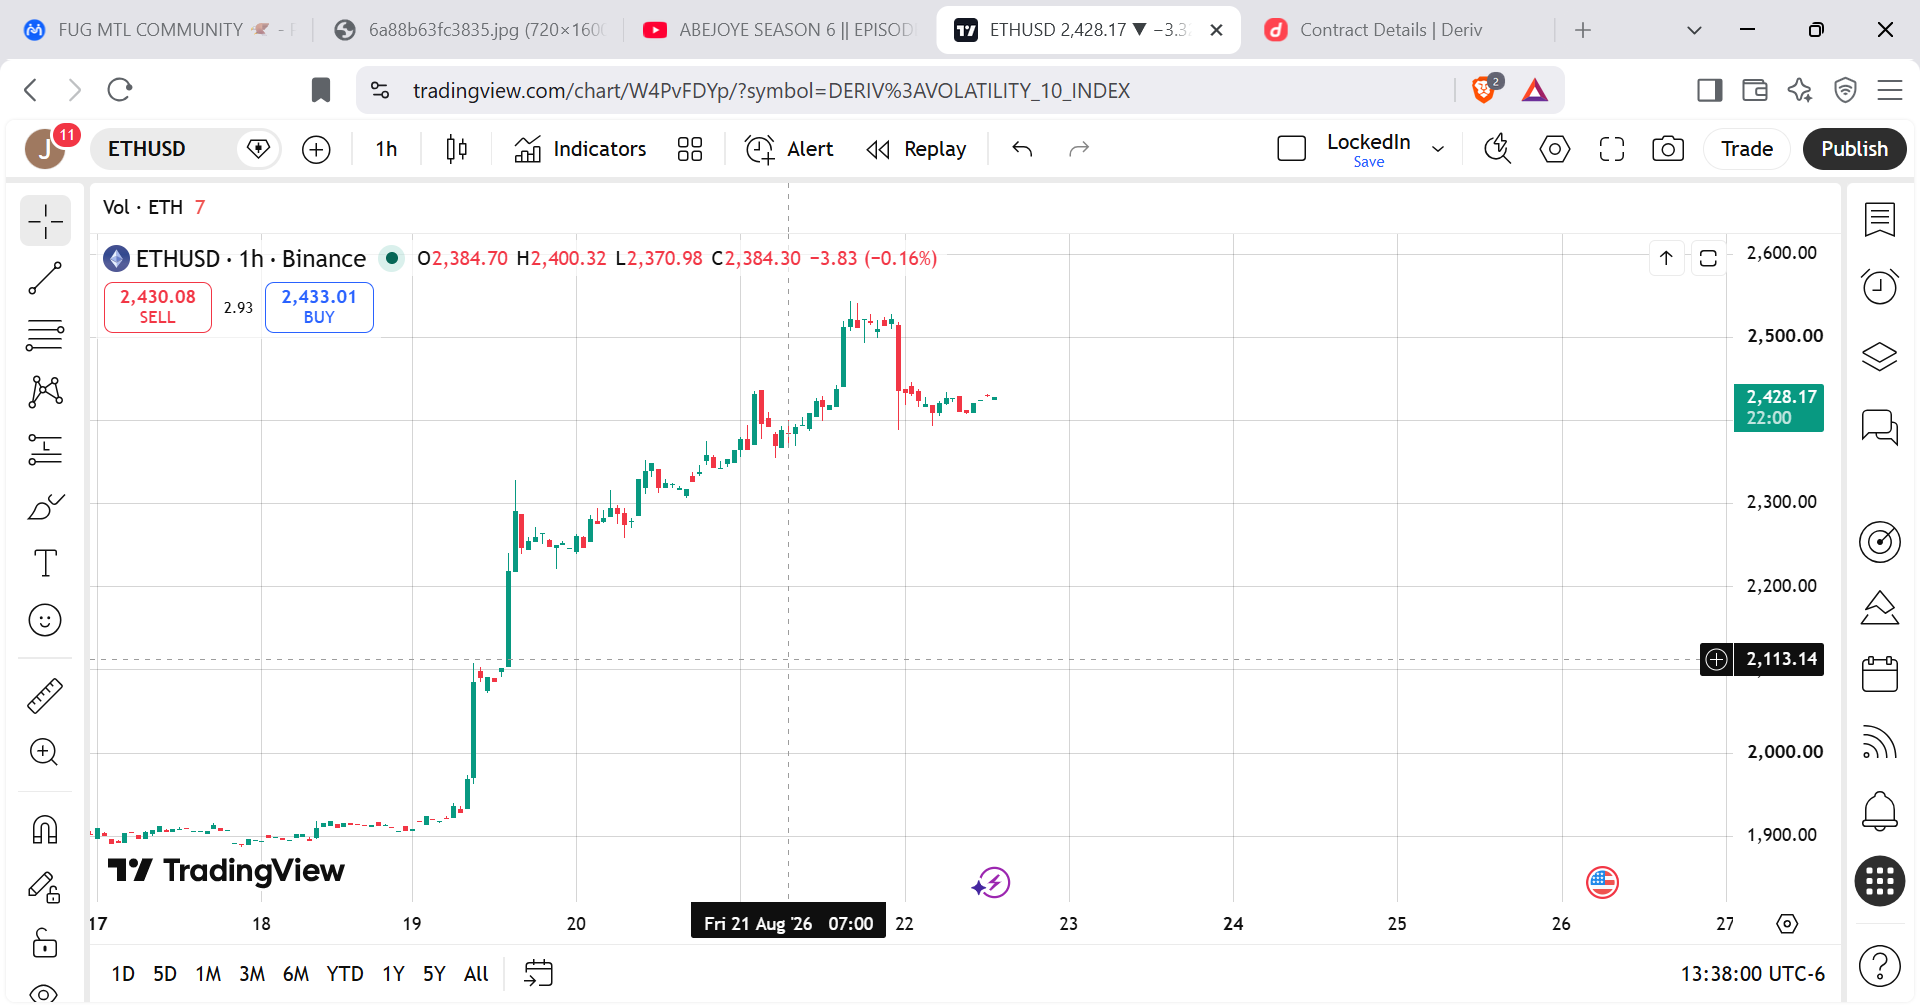Select the trend line drawing tool
This screenshot has height=1008, width=1920.
pos(45,278)
